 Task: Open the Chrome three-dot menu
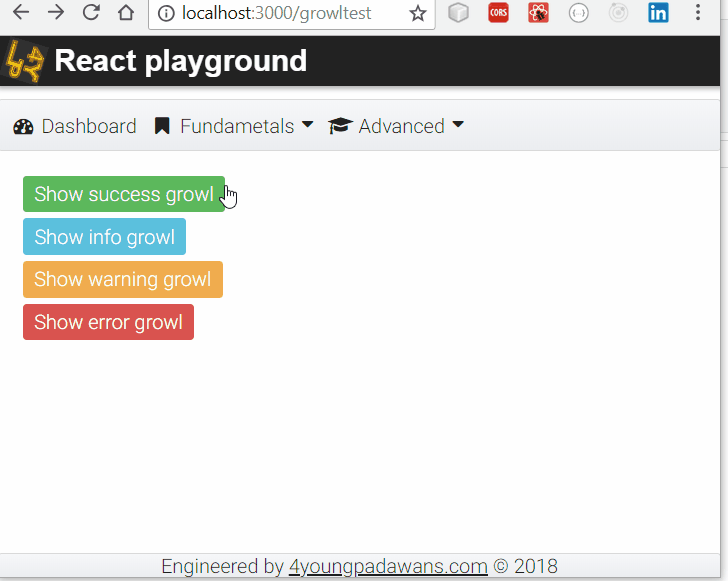pyautogui.click(x=698, y=13)
